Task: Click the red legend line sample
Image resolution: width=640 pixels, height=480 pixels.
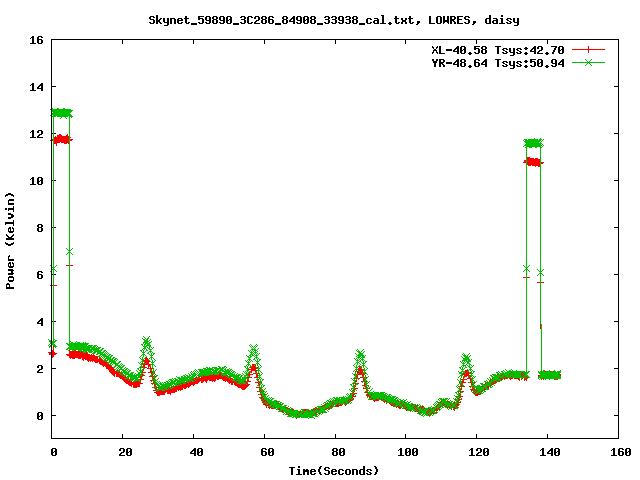Action: pyautogui.click(x=588, y=50)
